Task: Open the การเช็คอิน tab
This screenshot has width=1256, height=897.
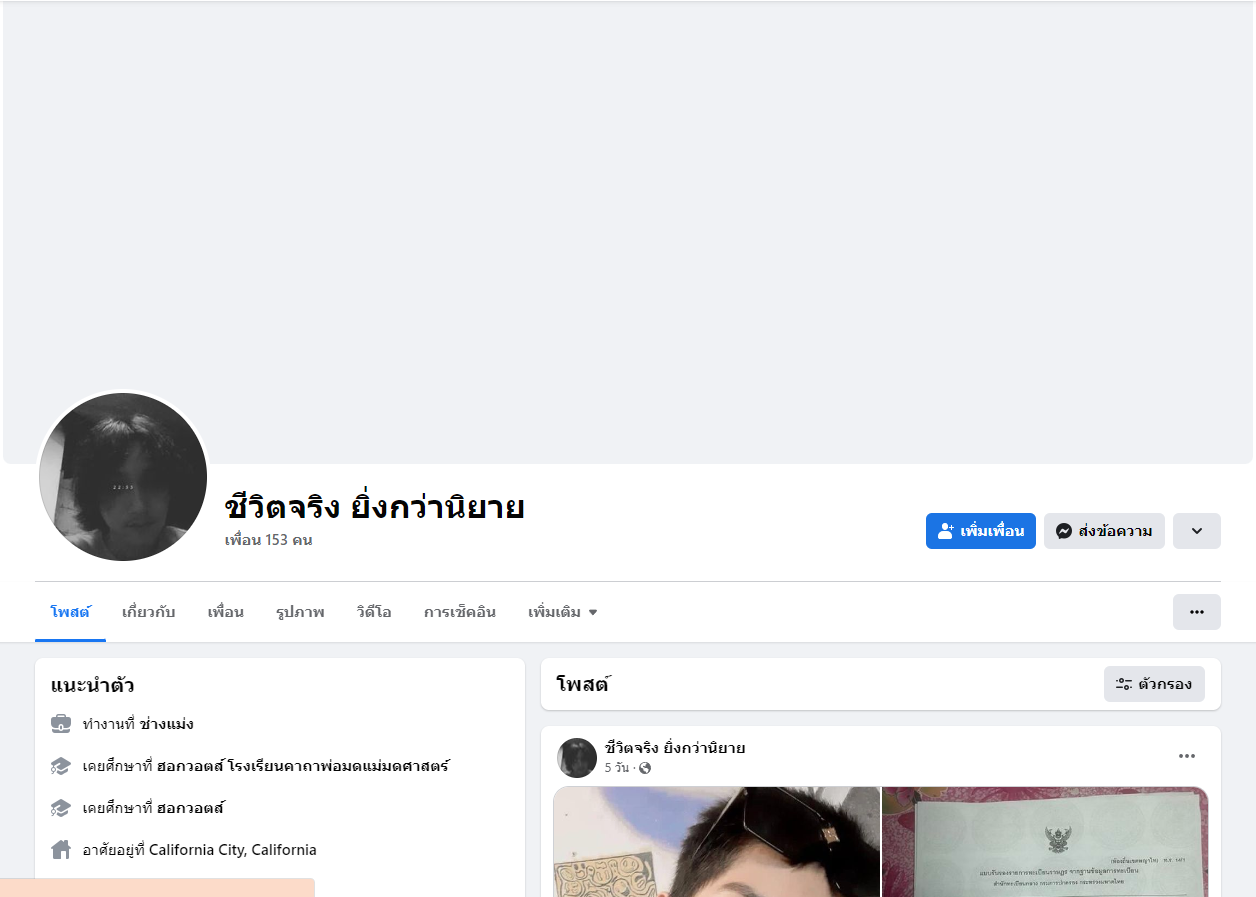Action: [459, 612]
